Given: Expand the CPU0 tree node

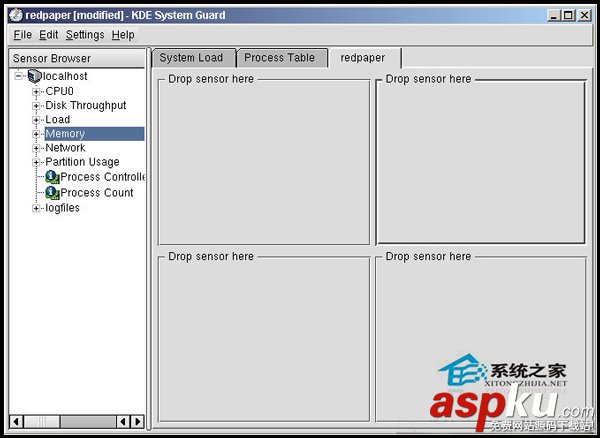Looking at the screenshot, I should click(36, 91).
